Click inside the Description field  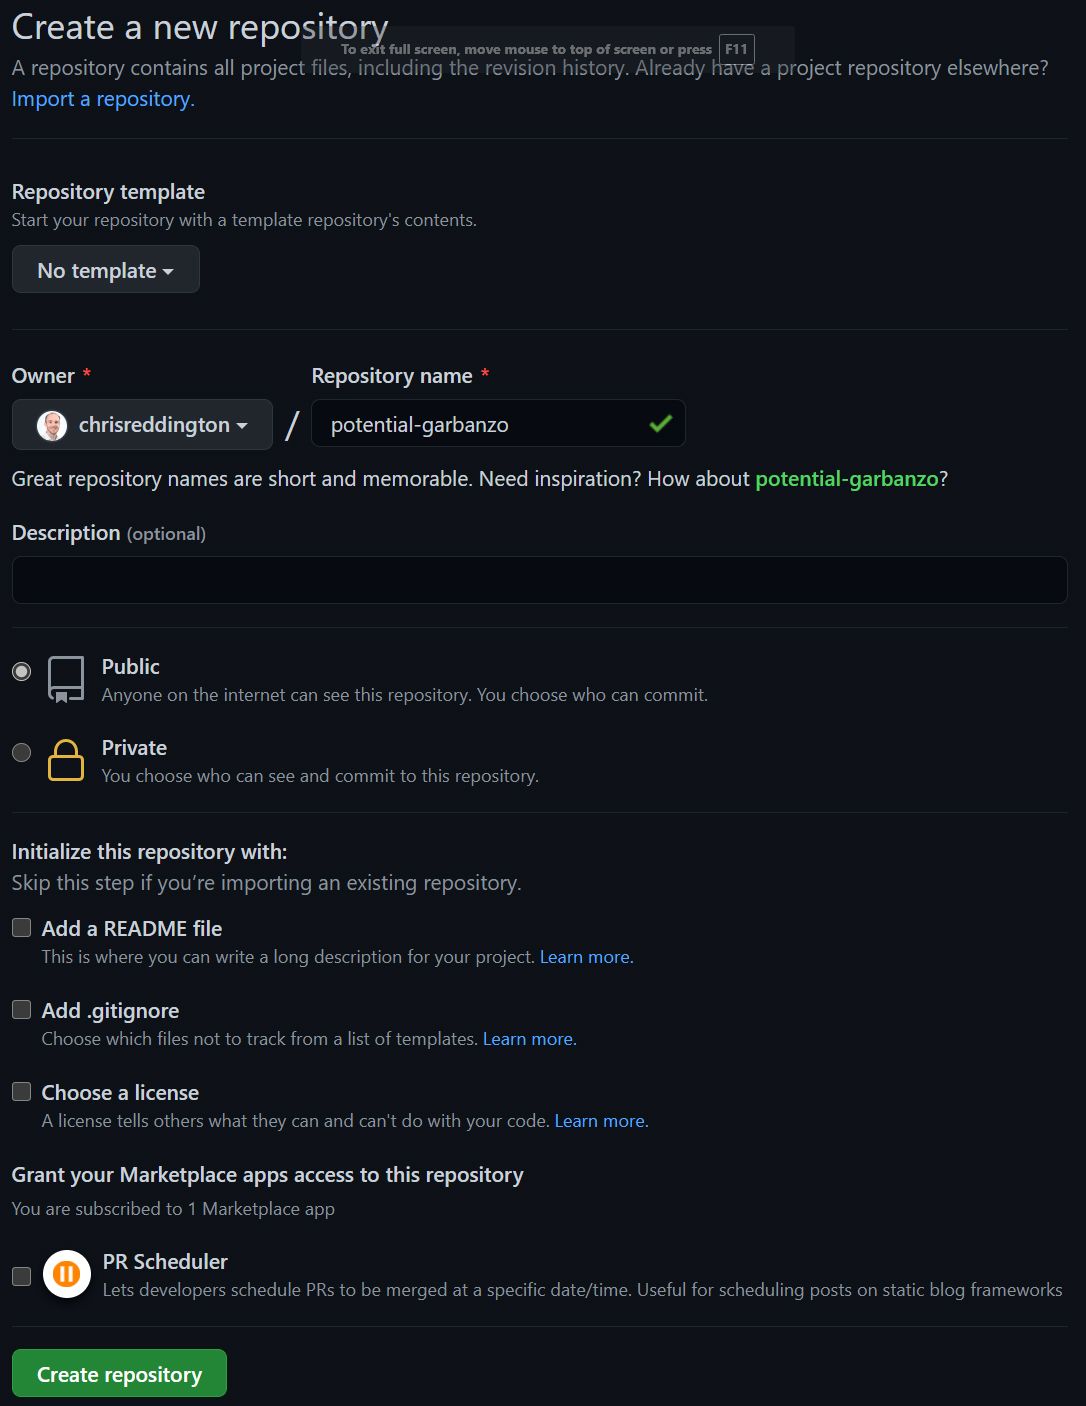pos(540,579)
